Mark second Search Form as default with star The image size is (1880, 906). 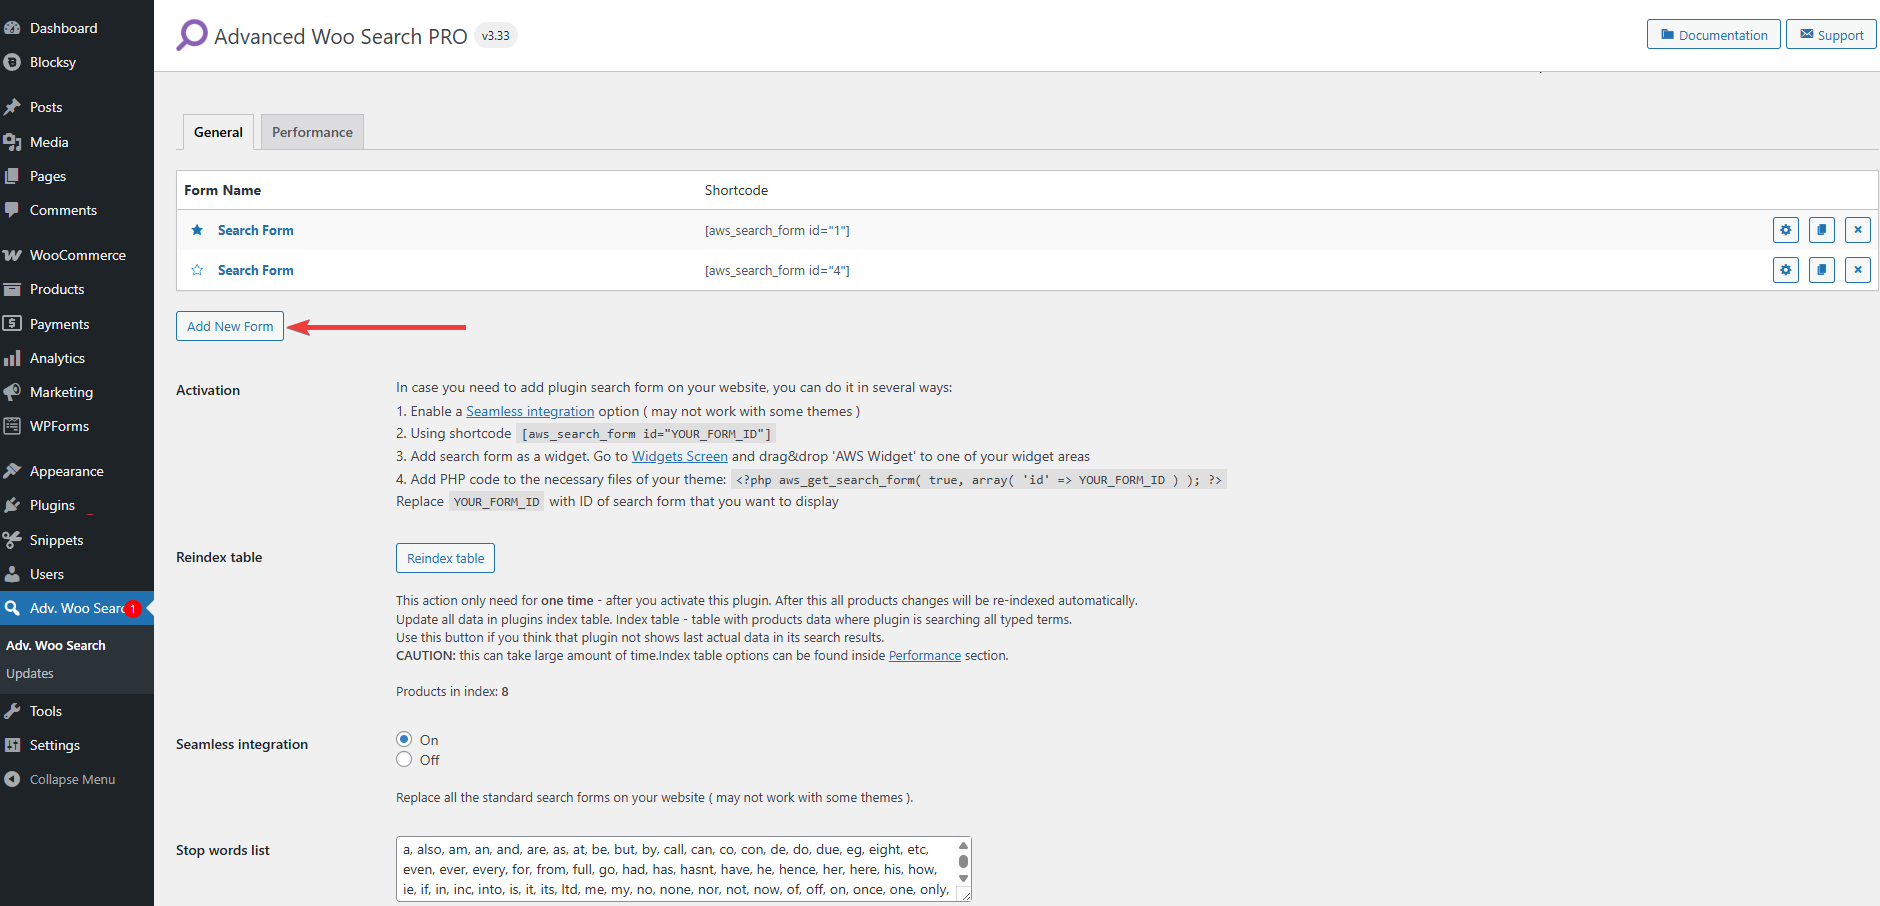(197, 270)
